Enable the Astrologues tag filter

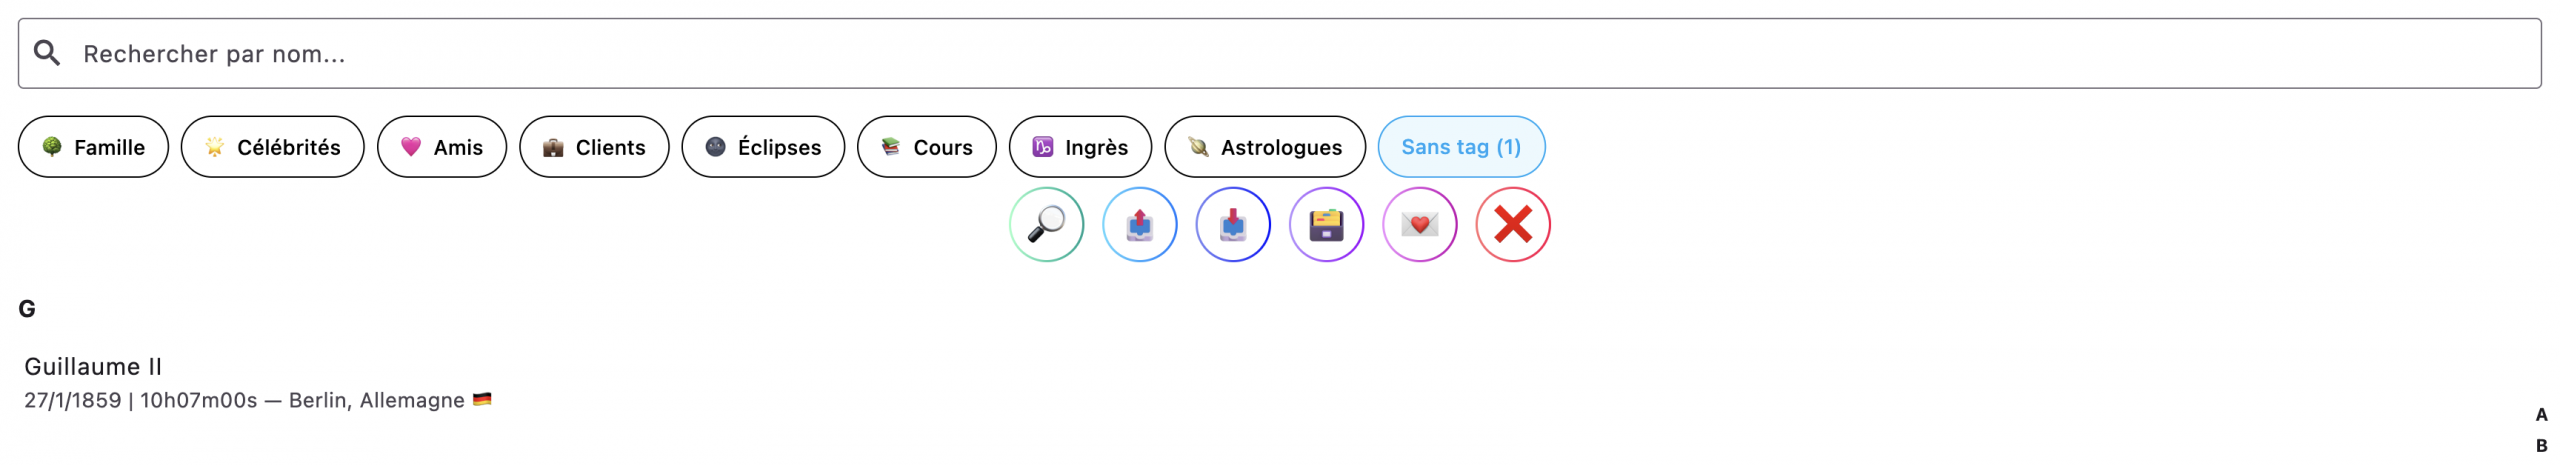pyautogui.click(x=1264, y=147)
